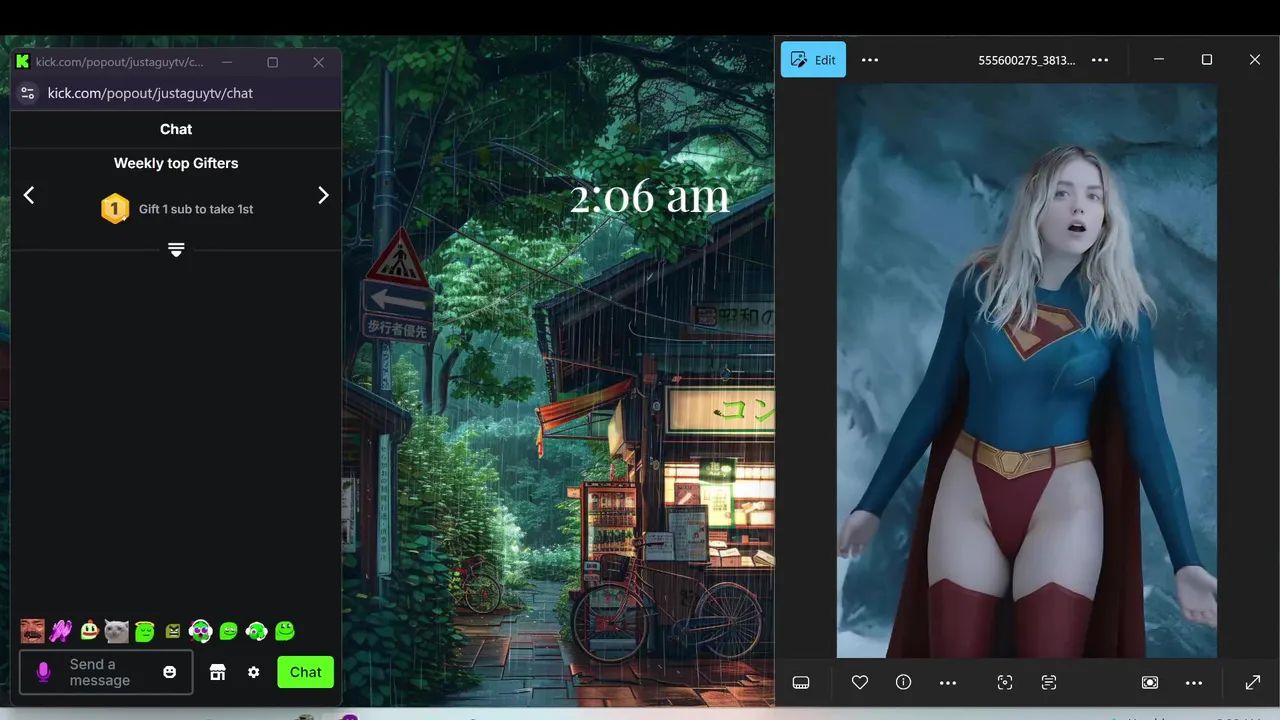Screen dimensions: 1280x720
Task: Go to next leaderboard with right arrow
Action: 323,195
